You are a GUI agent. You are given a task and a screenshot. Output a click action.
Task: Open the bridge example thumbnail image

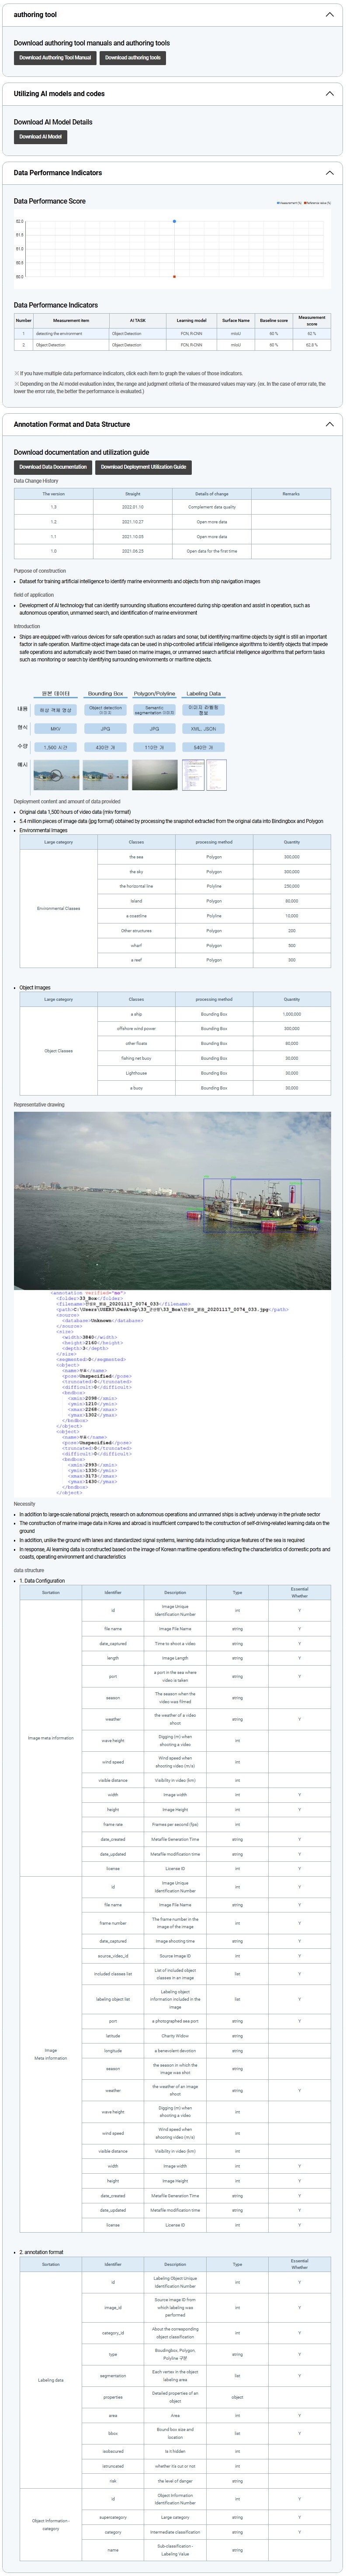pyautogui.click(x=56, y=775)
